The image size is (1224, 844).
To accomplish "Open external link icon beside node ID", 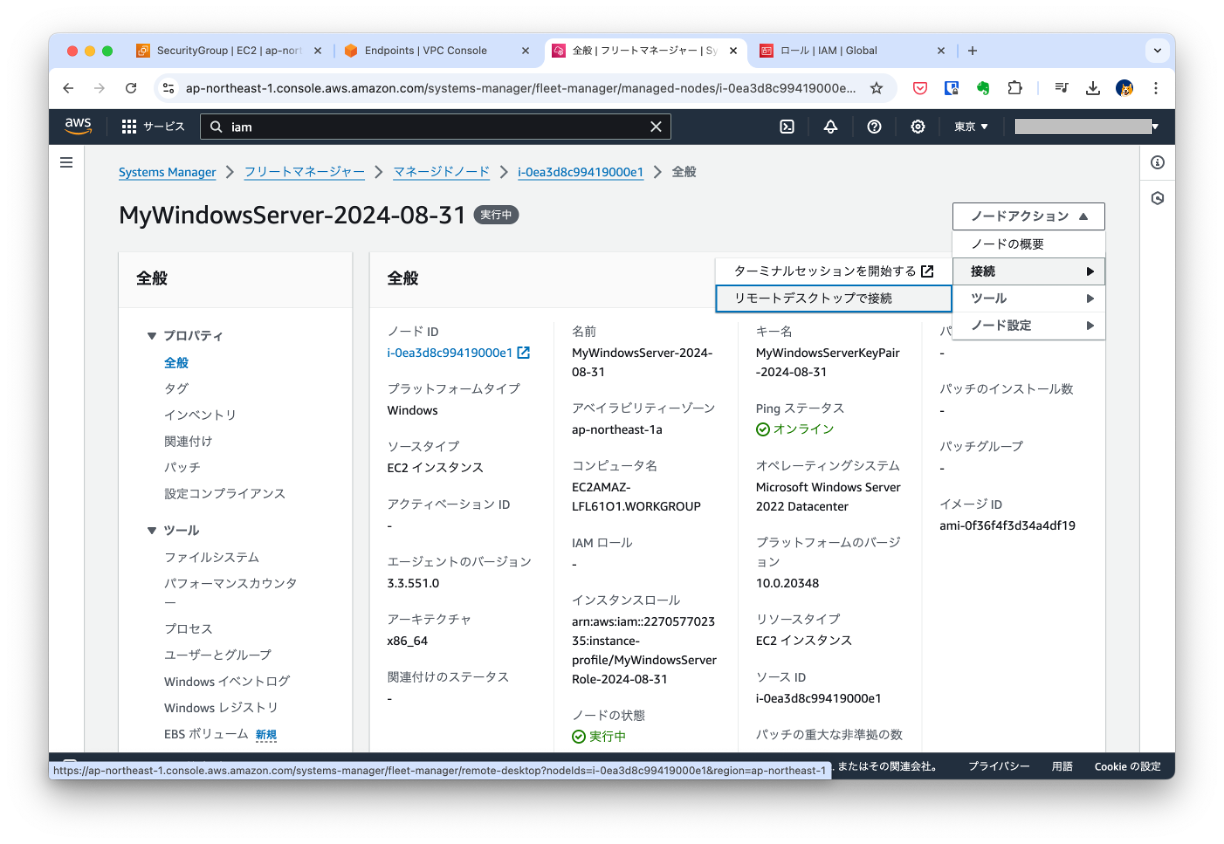I will point(524,353).
